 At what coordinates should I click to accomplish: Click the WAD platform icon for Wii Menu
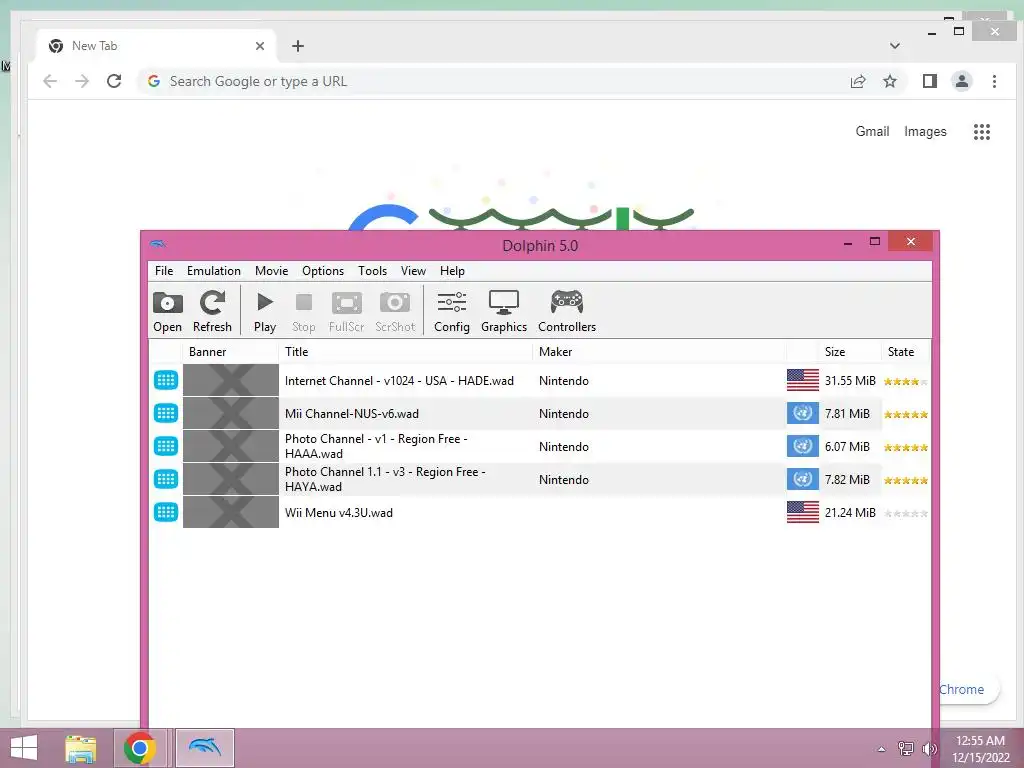(x=166, y=512)
